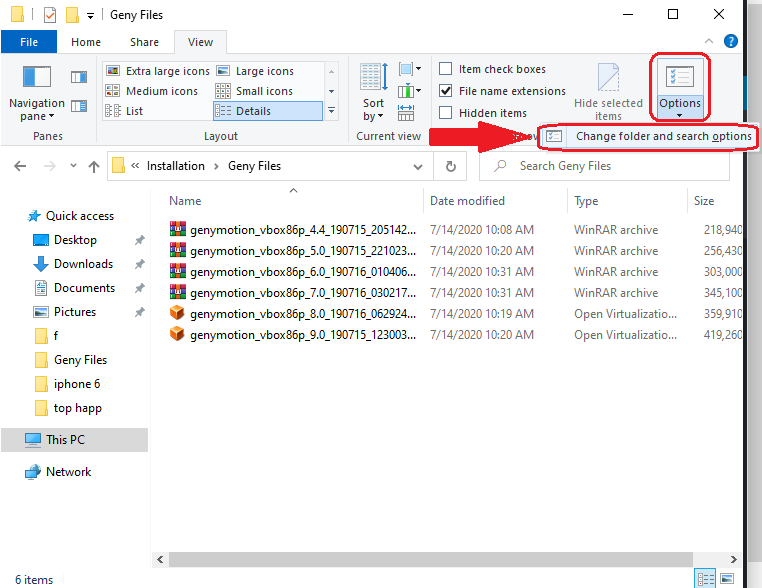Select Large icons layout
The width and height of the screenshot is (762, 588).
(x=255, y=71)
